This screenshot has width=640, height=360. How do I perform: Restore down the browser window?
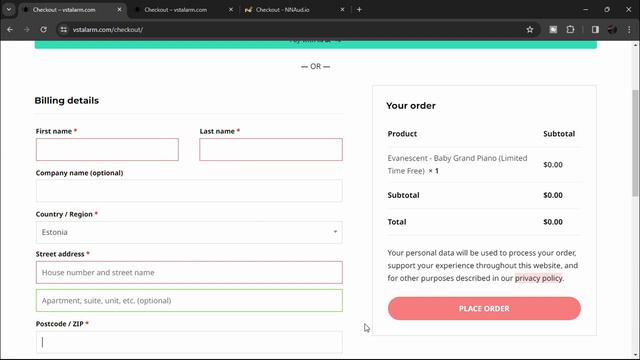tap(607, 9)
